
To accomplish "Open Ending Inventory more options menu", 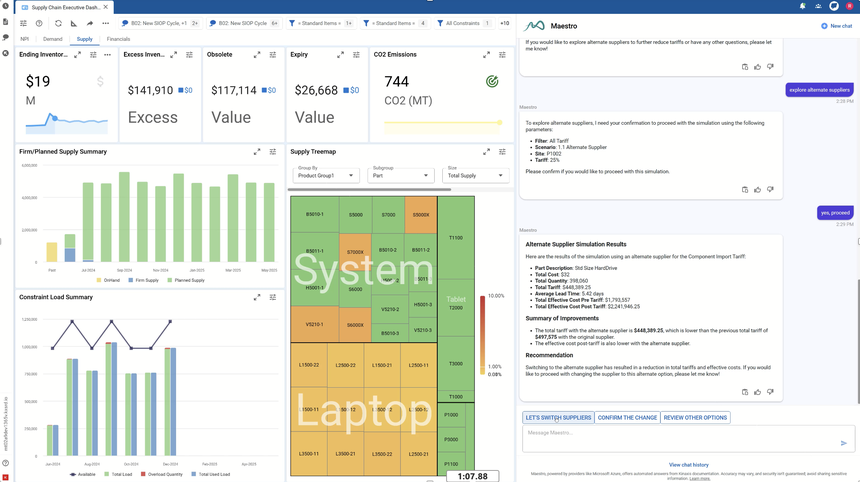I will pos(108,55).
